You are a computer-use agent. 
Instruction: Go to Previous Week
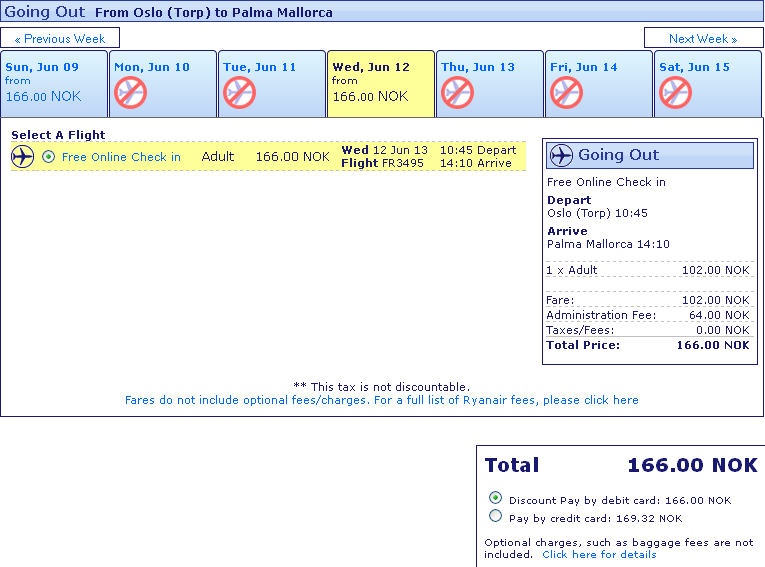click(x=60, y=38)
